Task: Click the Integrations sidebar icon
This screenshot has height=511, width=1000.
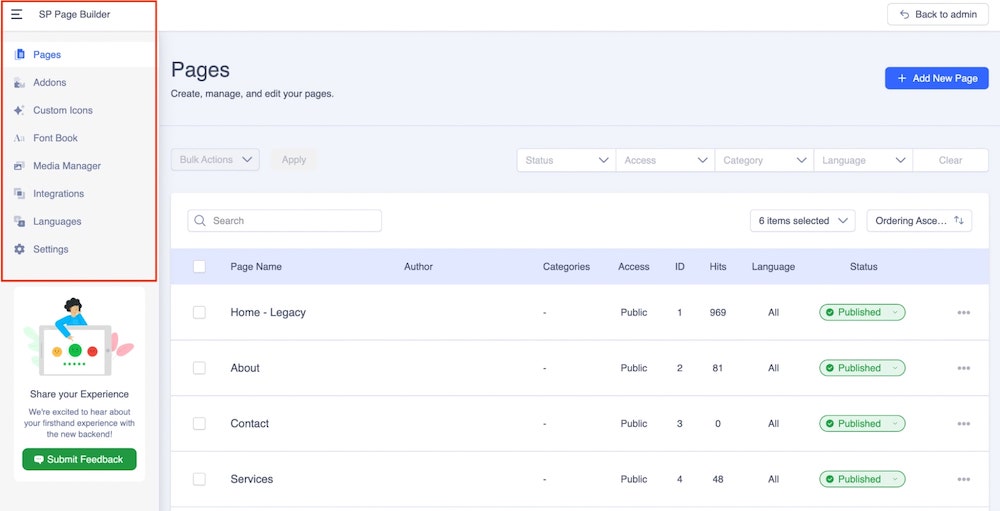Action: click(20, 194)
